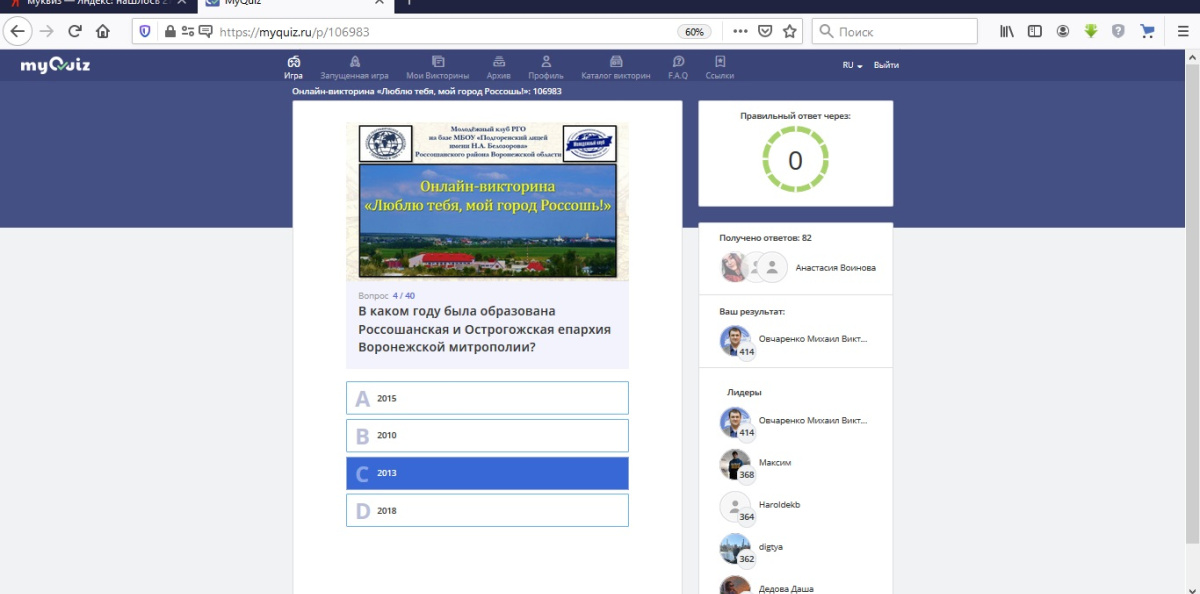Open the Ссылки menu item
The width and height of the screenshot is (1200, 594).
(x=720, y=68)
